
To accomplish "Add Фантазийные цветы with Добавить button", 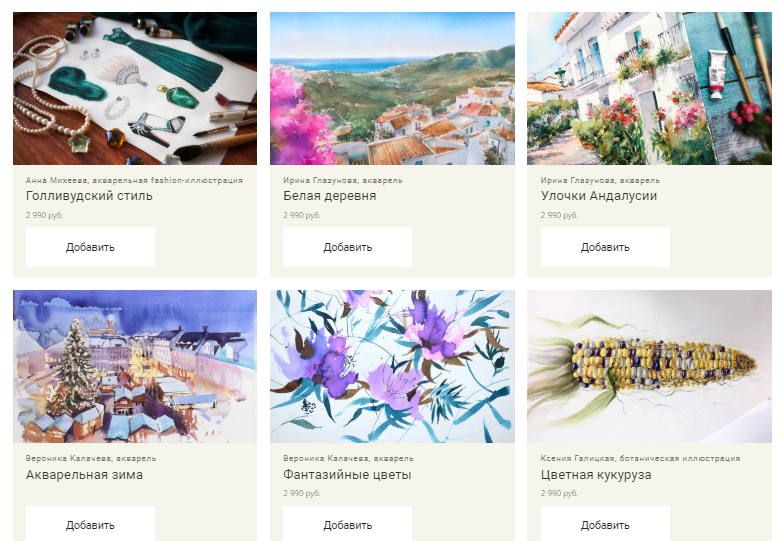I will pyautogui.click(x=348, y=524).
